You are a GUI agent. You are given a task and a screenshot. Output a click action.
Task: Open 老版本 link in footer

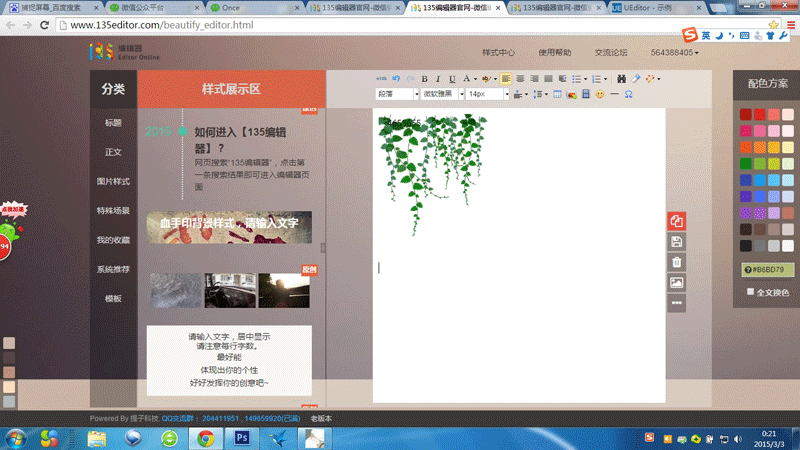click(x=321, y=418)
